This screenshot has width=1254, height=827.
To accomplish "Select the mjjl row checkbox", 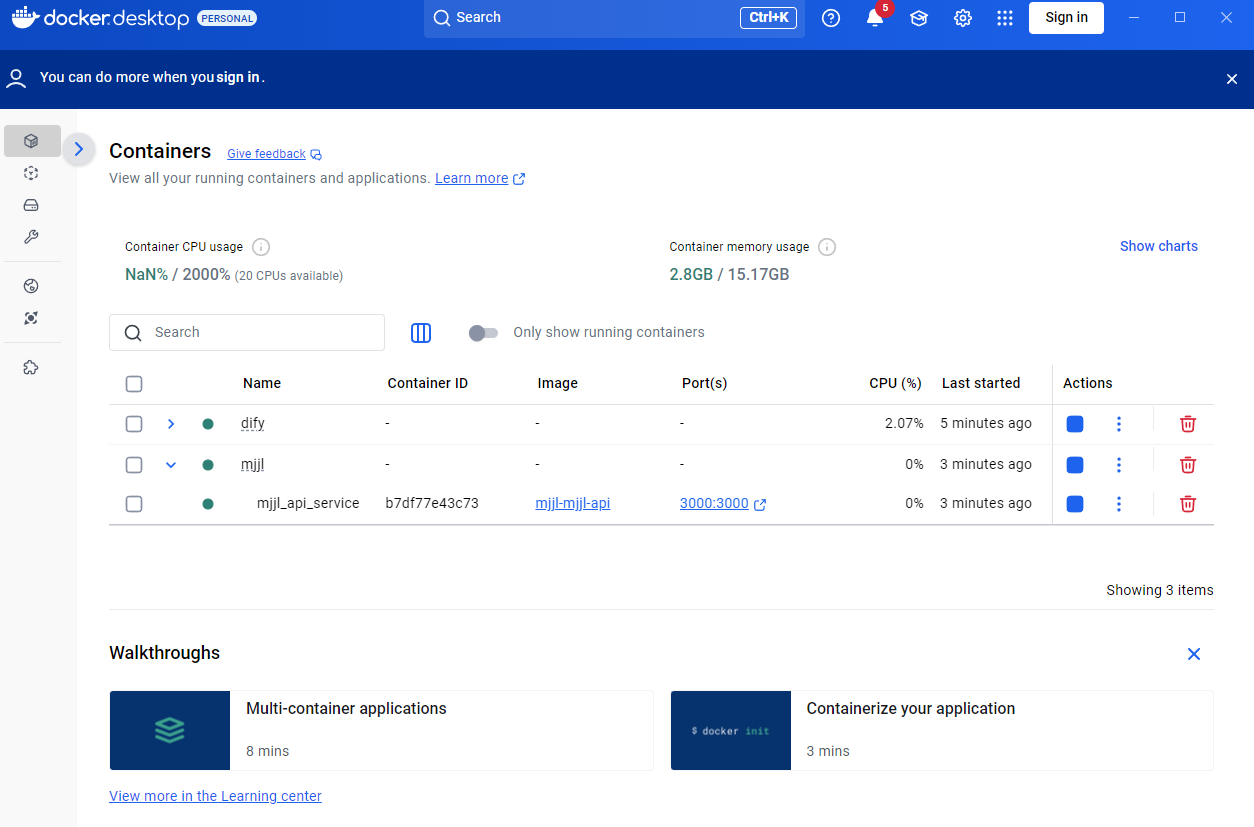I will pyautogui.click(x=134, y=465).
